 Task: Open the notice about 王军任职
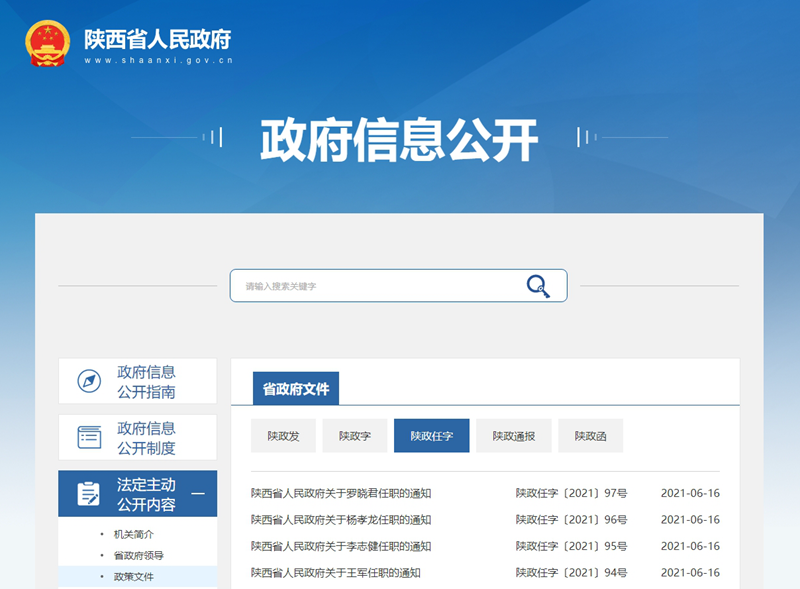[x=336, y=573]
